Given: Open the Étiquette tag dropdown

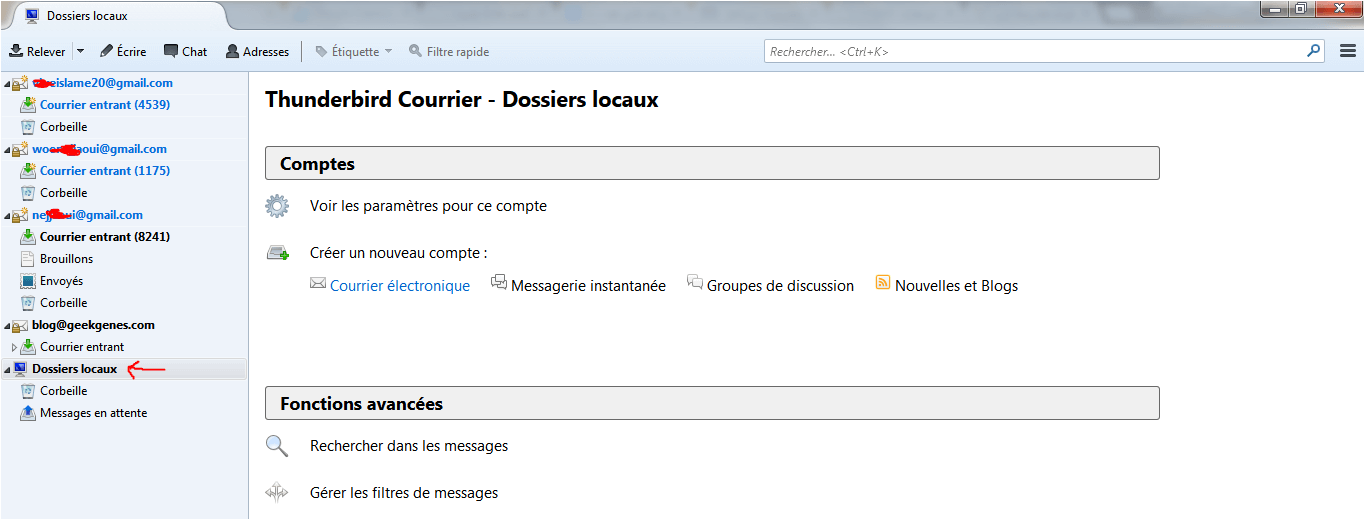Looking at the screenshot, I should 354,51.
